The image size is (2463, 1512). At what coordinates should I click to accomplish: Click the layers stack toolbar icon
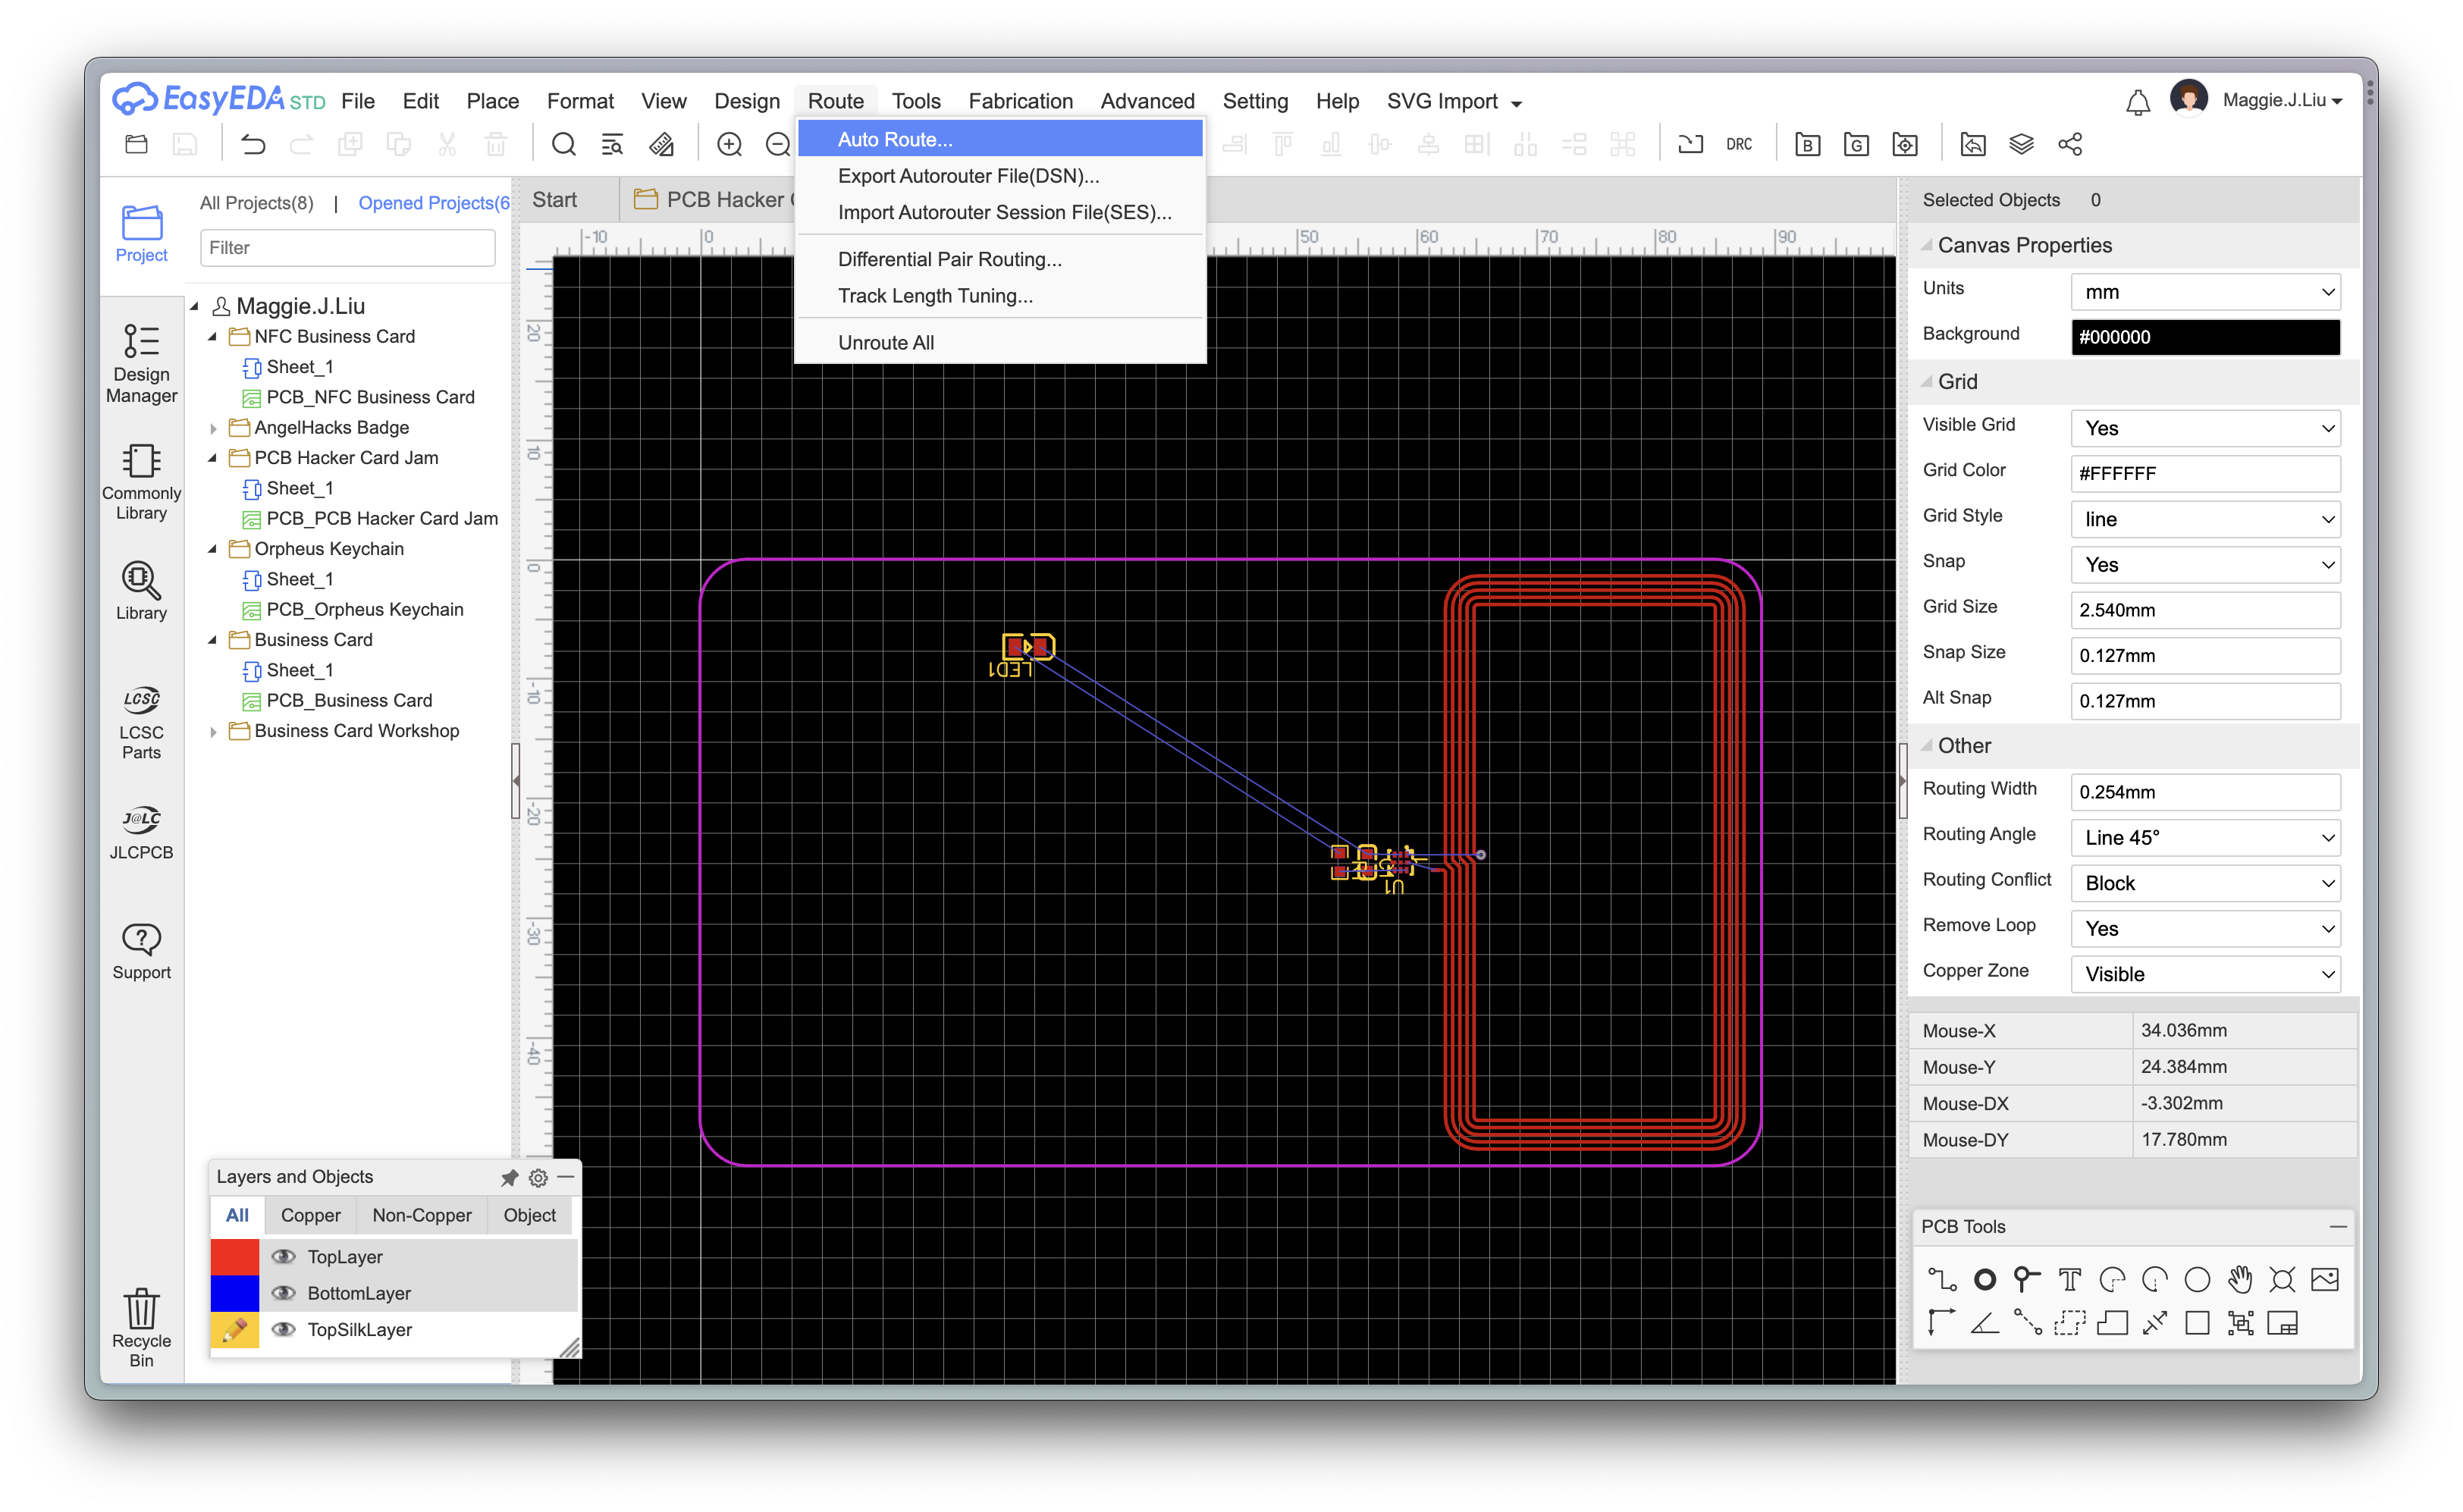[x=2021, y=144]
